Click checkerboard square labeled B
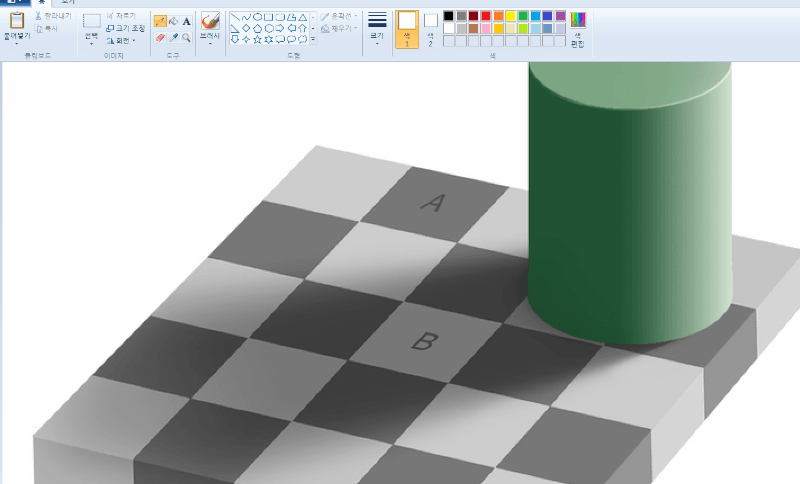 [426, 342]
